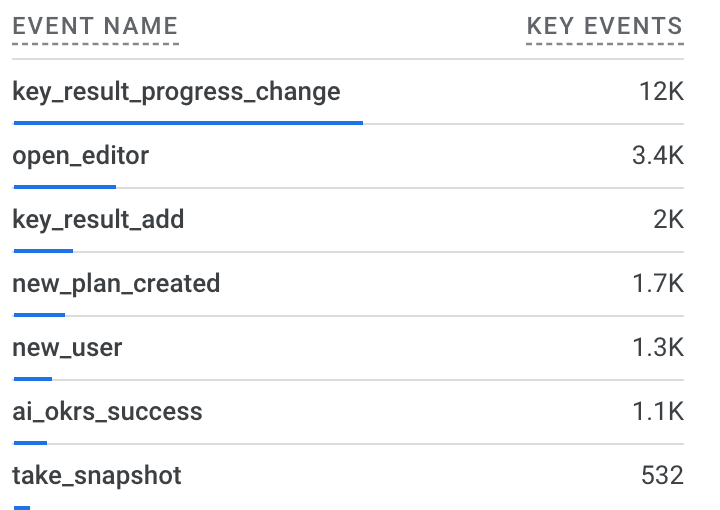This screenshot has width=720, height=510.
Task: Select the blue bar under key_result_add
Action: click(43, 251)
